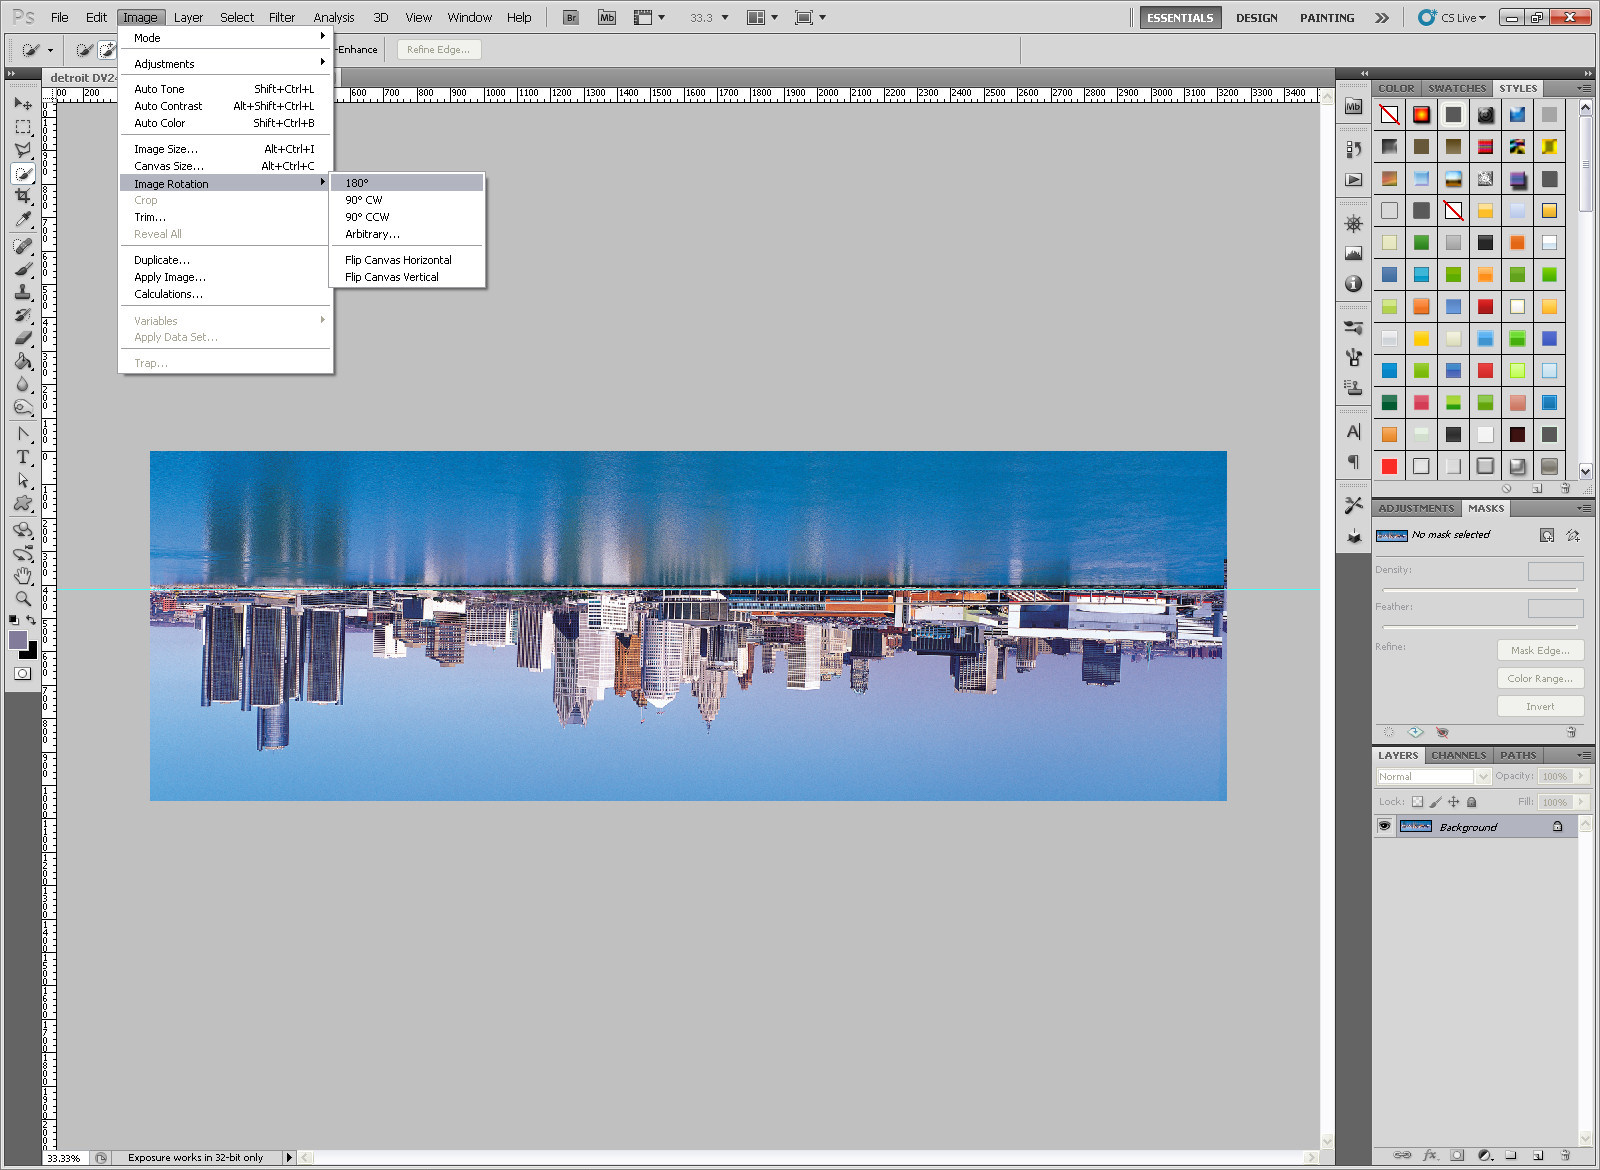This screenshot has height=1170, width=1600.
Task: Click the Background layer thumbnail
Action: click(x=1415, y=827)
